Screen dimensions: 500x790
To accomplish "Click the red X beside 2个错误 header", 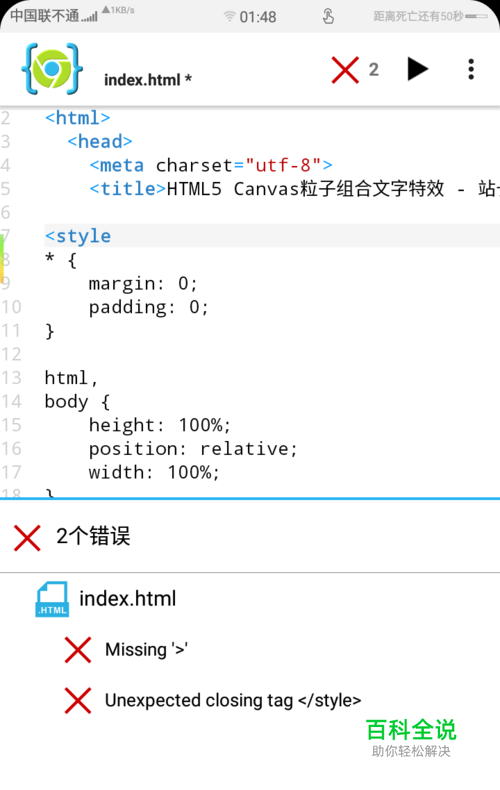I will point(27,538).
